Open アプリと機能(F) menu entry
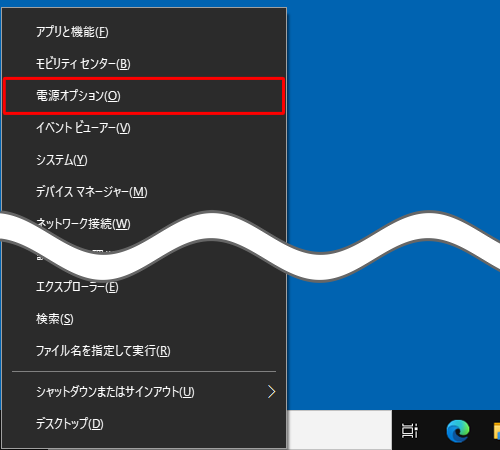 [144, 32]
